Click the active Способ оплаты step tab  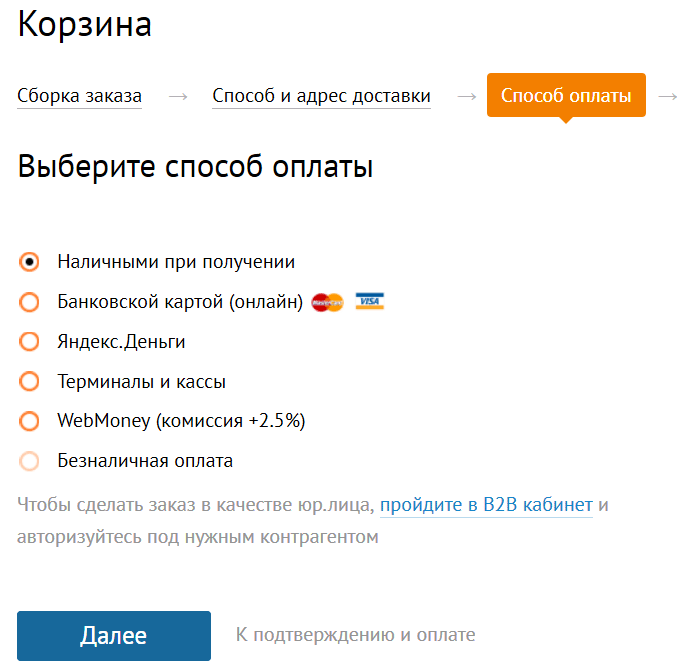(566, 95)
